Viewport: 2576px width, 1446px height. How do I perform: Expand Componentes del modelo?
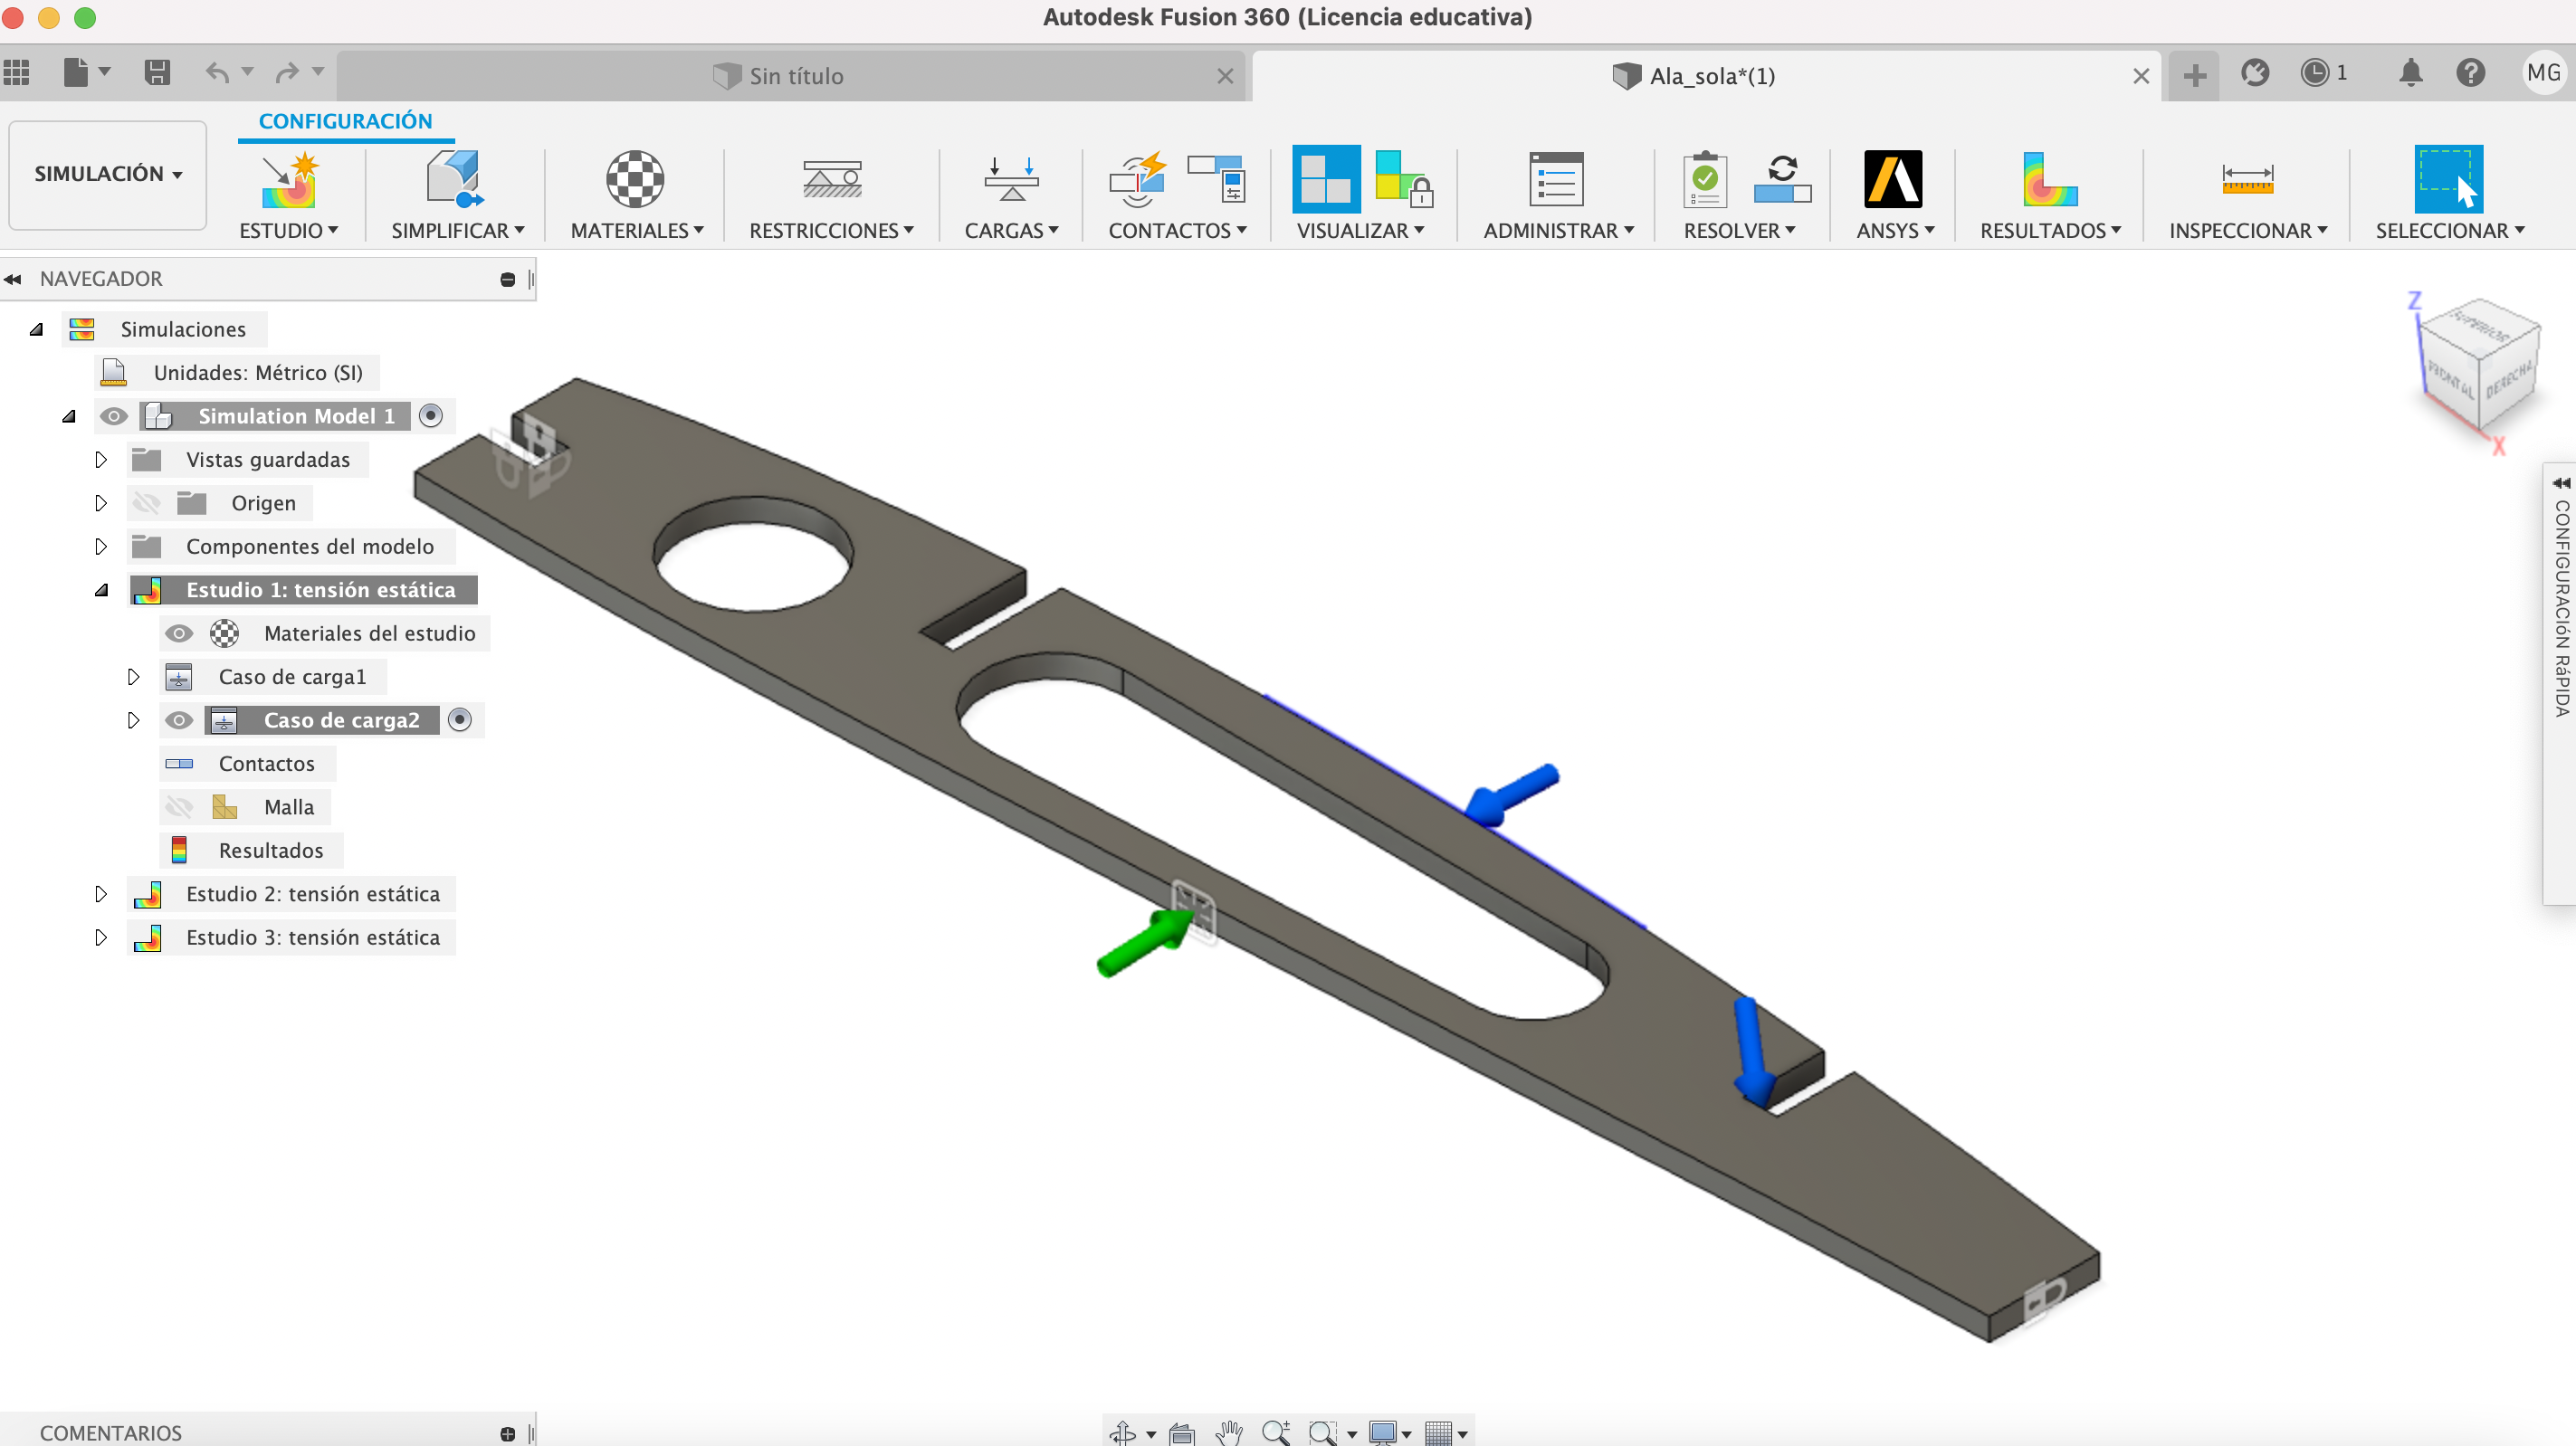tap(101, 546)
